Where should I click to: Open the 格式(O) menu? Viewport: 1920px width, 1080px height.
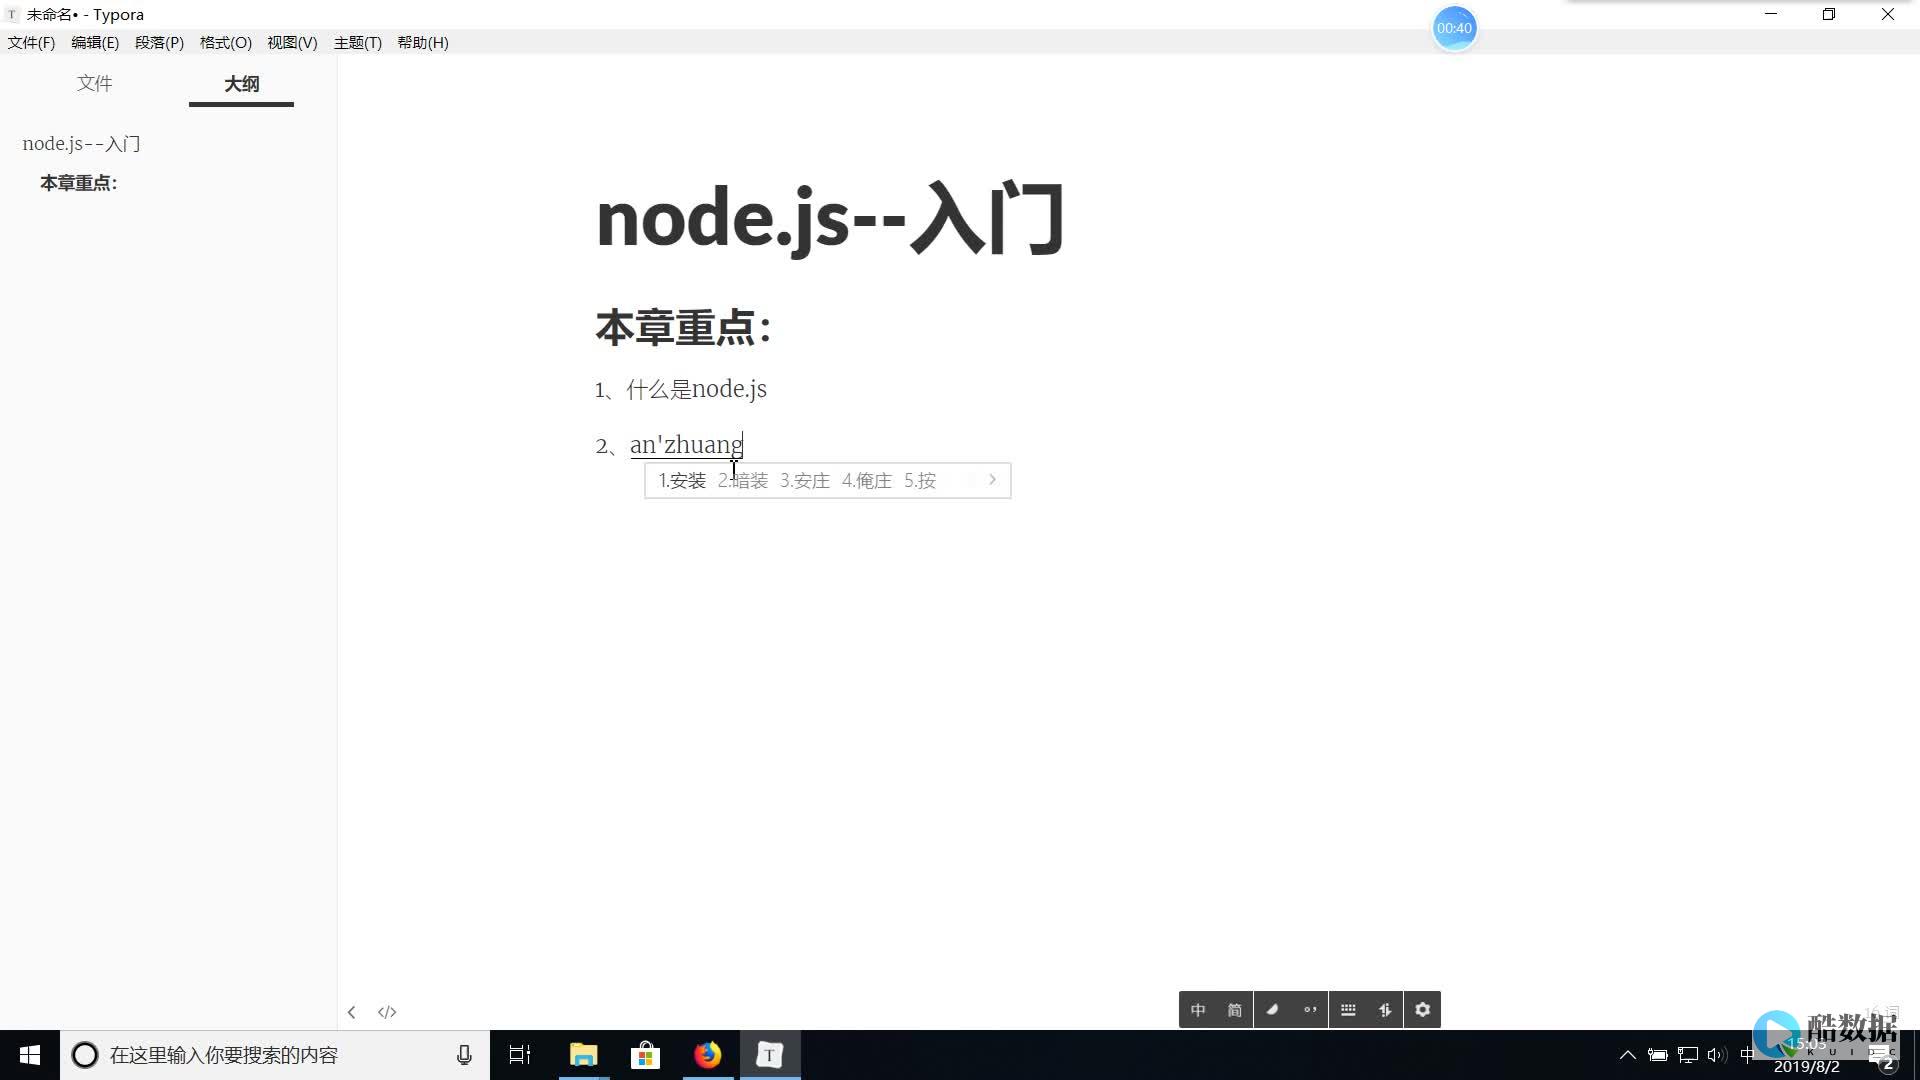pos(225,42)
